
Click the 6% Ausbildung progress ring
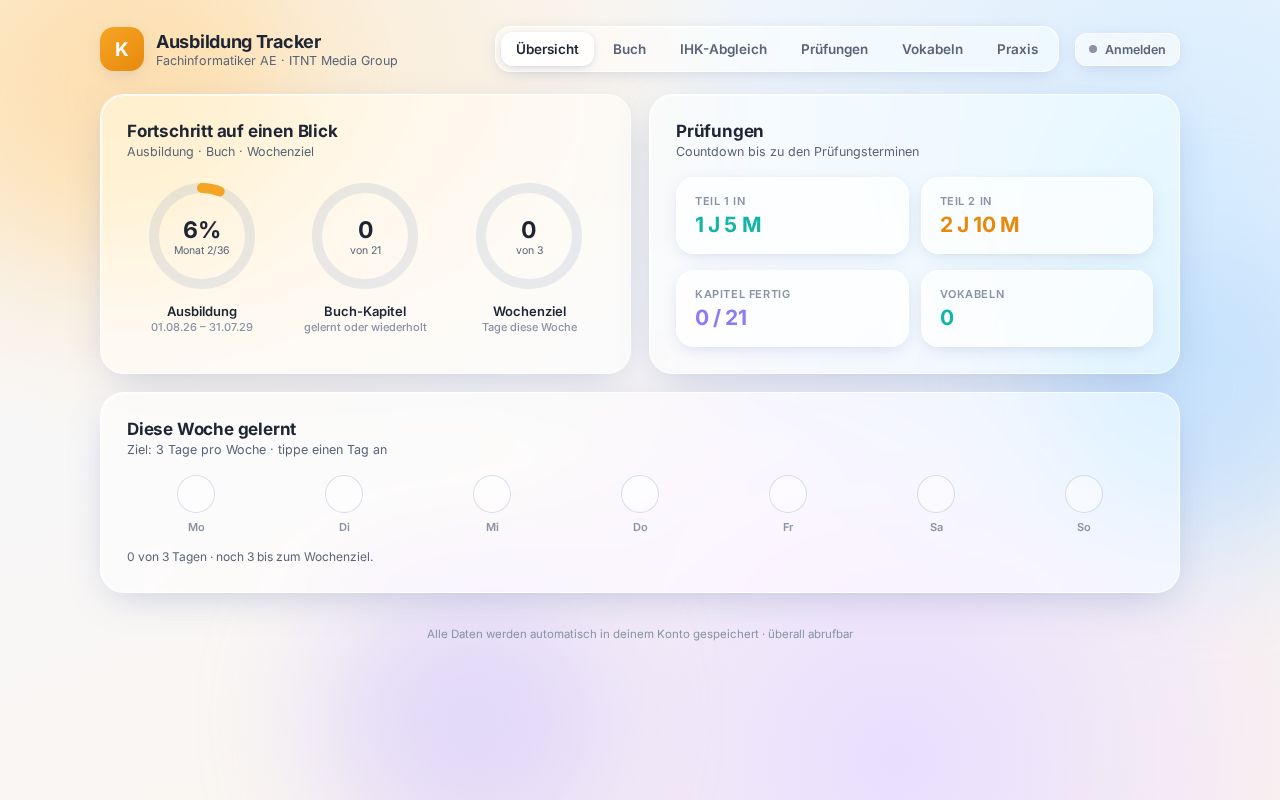click(202, 236)
